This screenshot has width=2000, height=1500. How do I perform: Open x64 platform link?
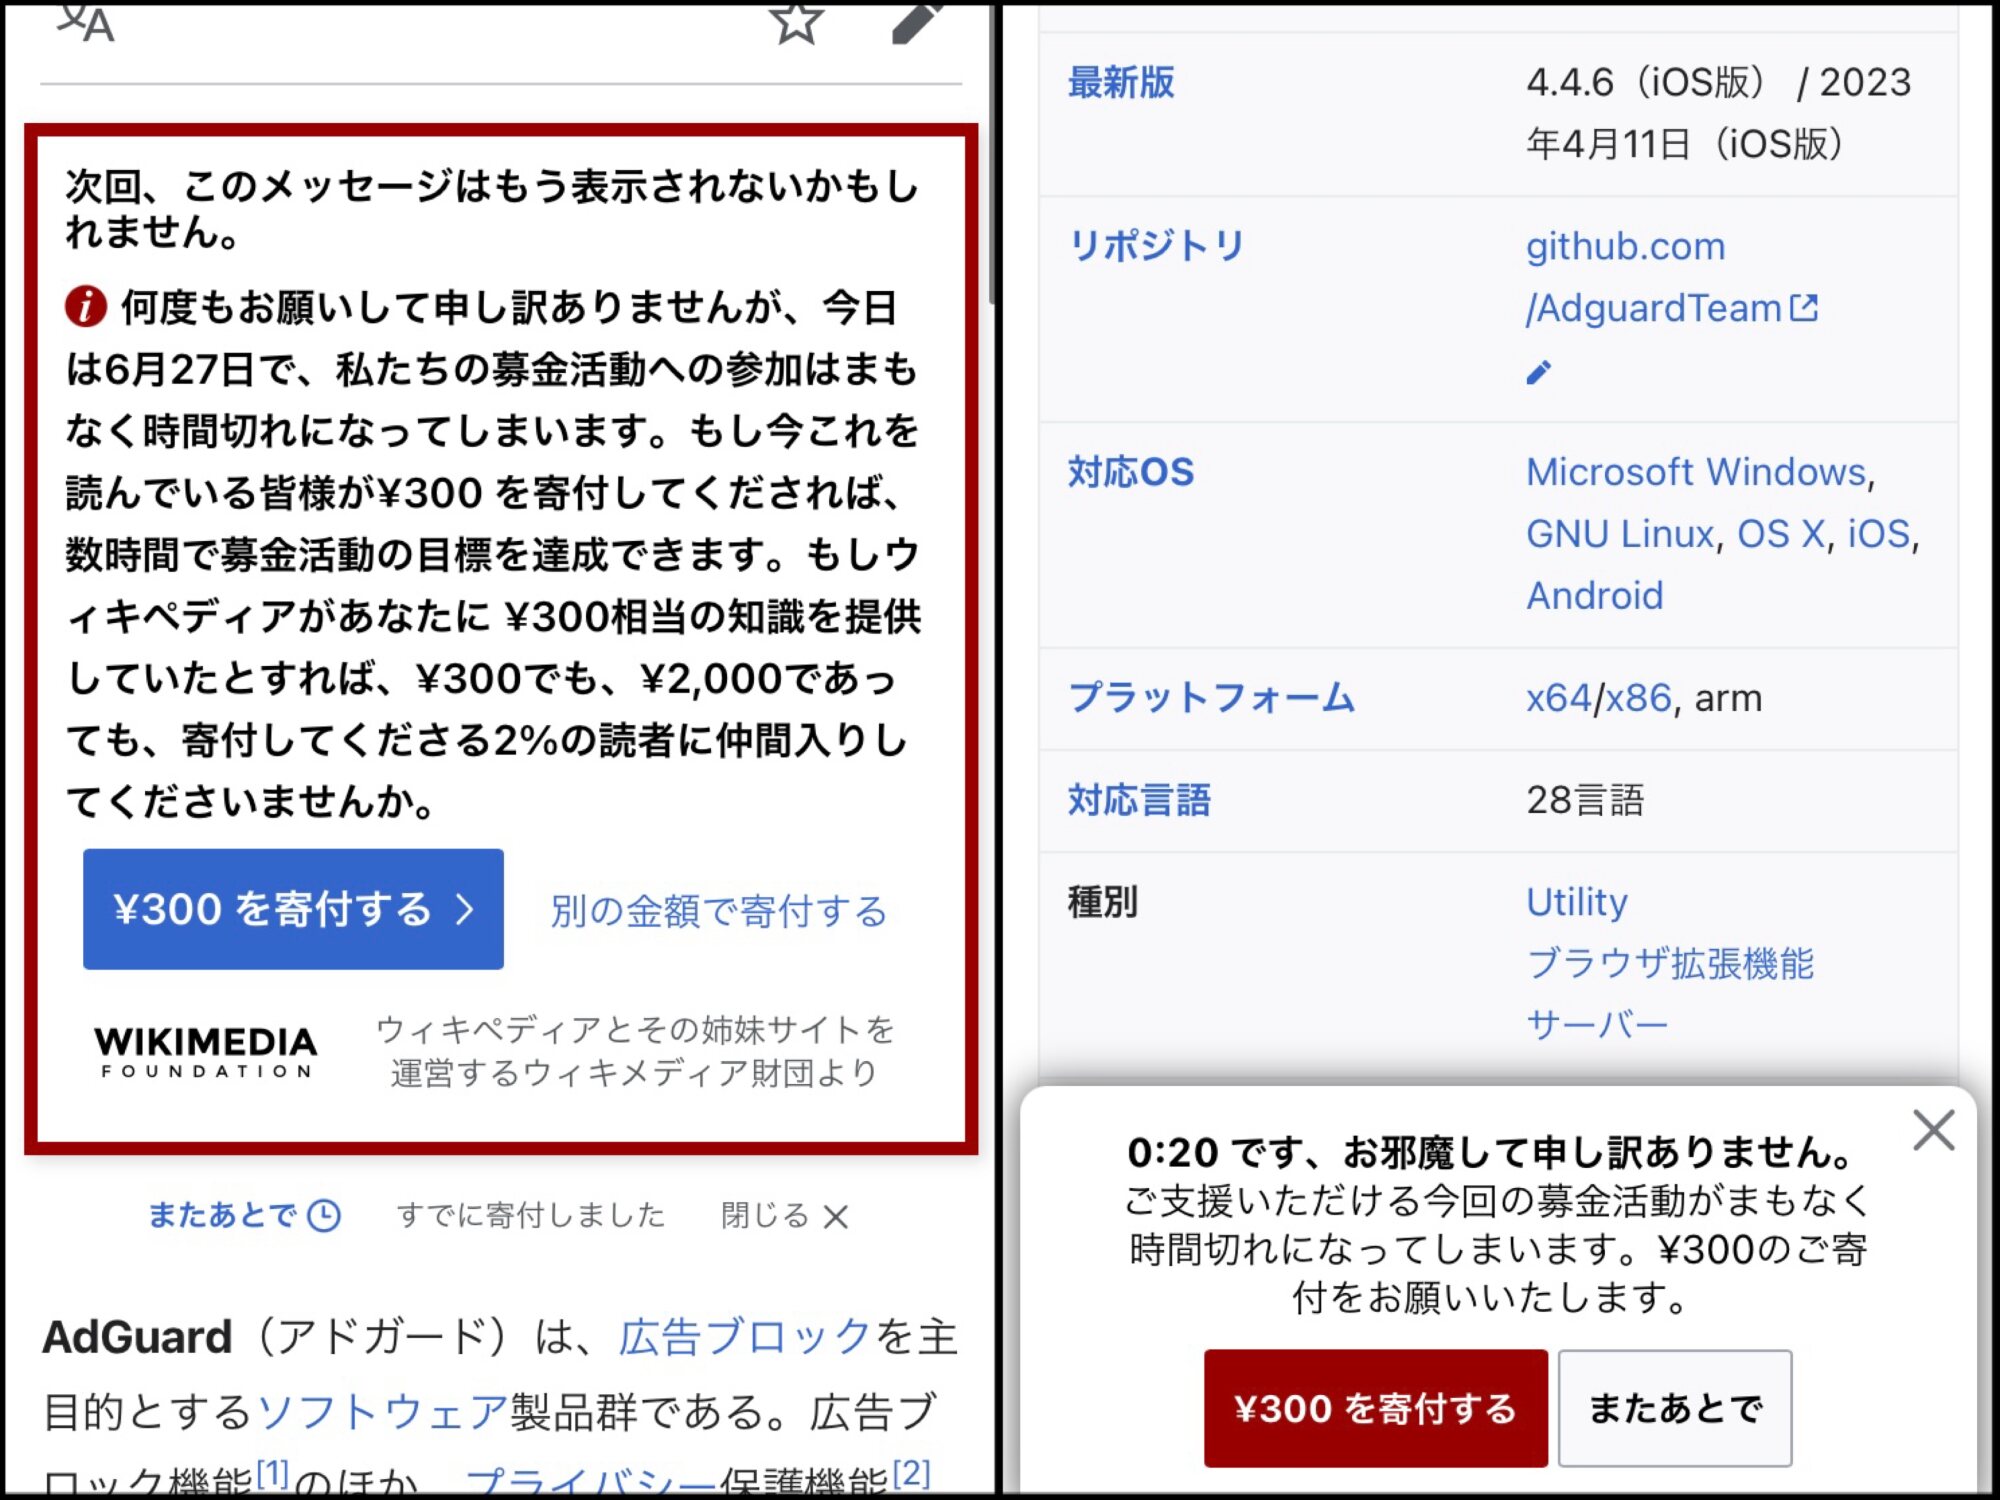pos(1558,697)
